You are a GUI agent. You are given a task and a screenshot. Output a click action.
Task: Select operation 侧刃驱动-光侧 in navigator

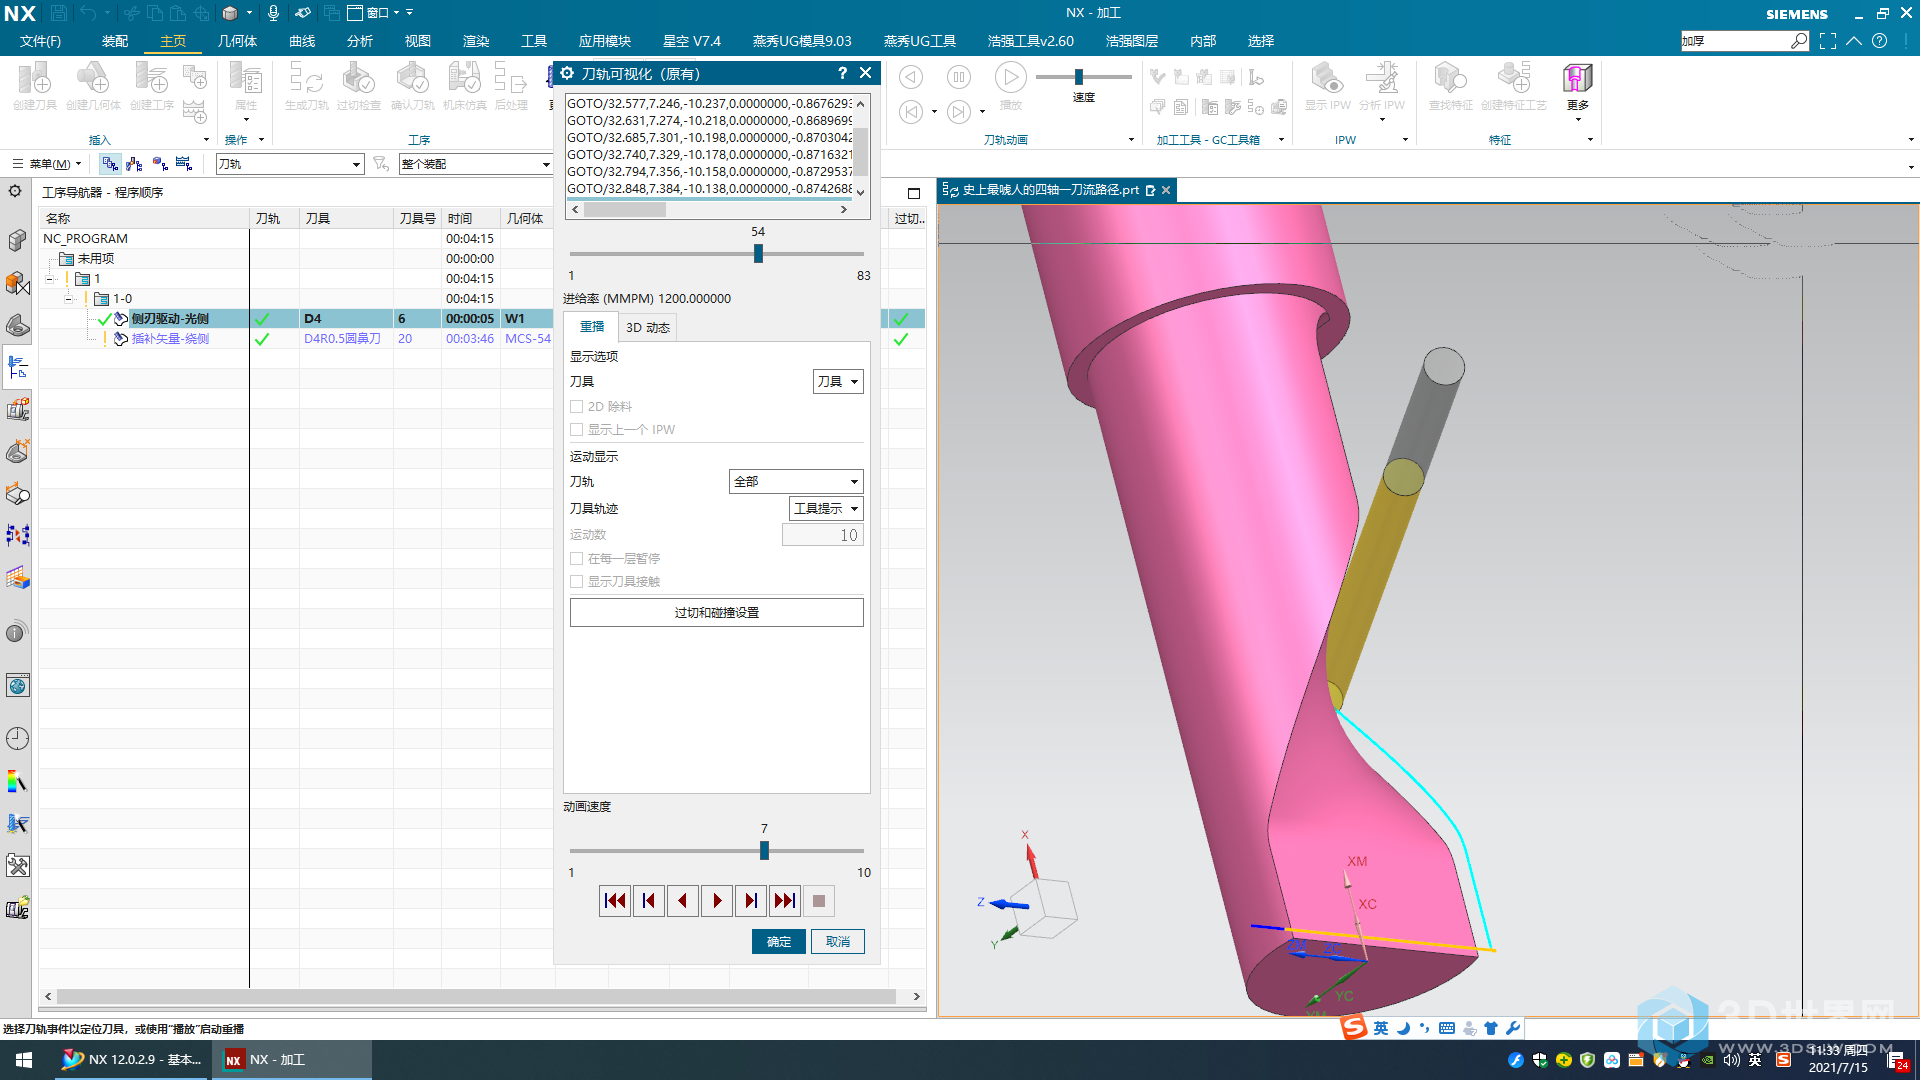(170, 319)
